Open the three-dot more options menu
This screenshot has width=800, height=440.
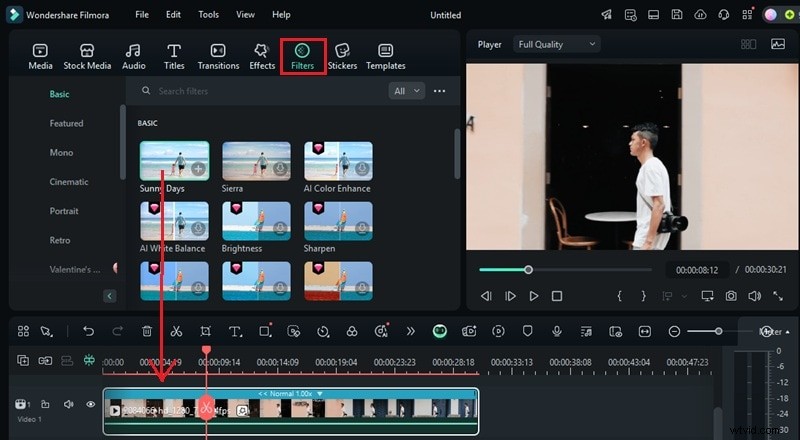[x=439, y=91]
